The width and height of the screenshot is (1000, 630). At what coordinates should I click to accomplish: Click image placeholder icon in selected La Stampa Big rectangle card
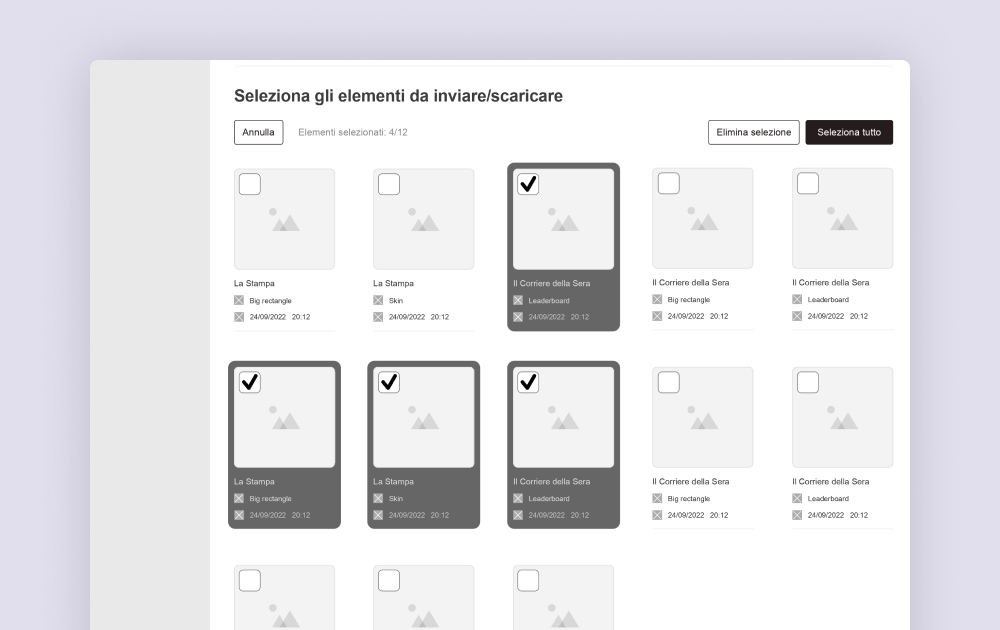285,419
